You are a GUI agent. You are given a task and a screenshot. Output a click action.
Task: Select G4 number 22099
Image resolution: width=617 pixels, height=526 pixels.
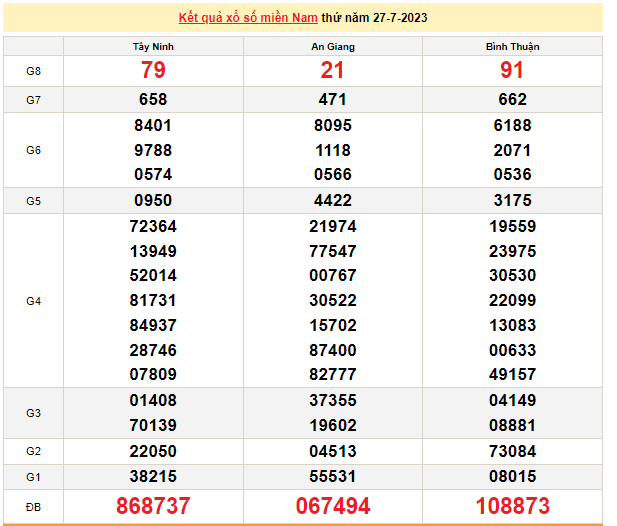pos(512,300)
